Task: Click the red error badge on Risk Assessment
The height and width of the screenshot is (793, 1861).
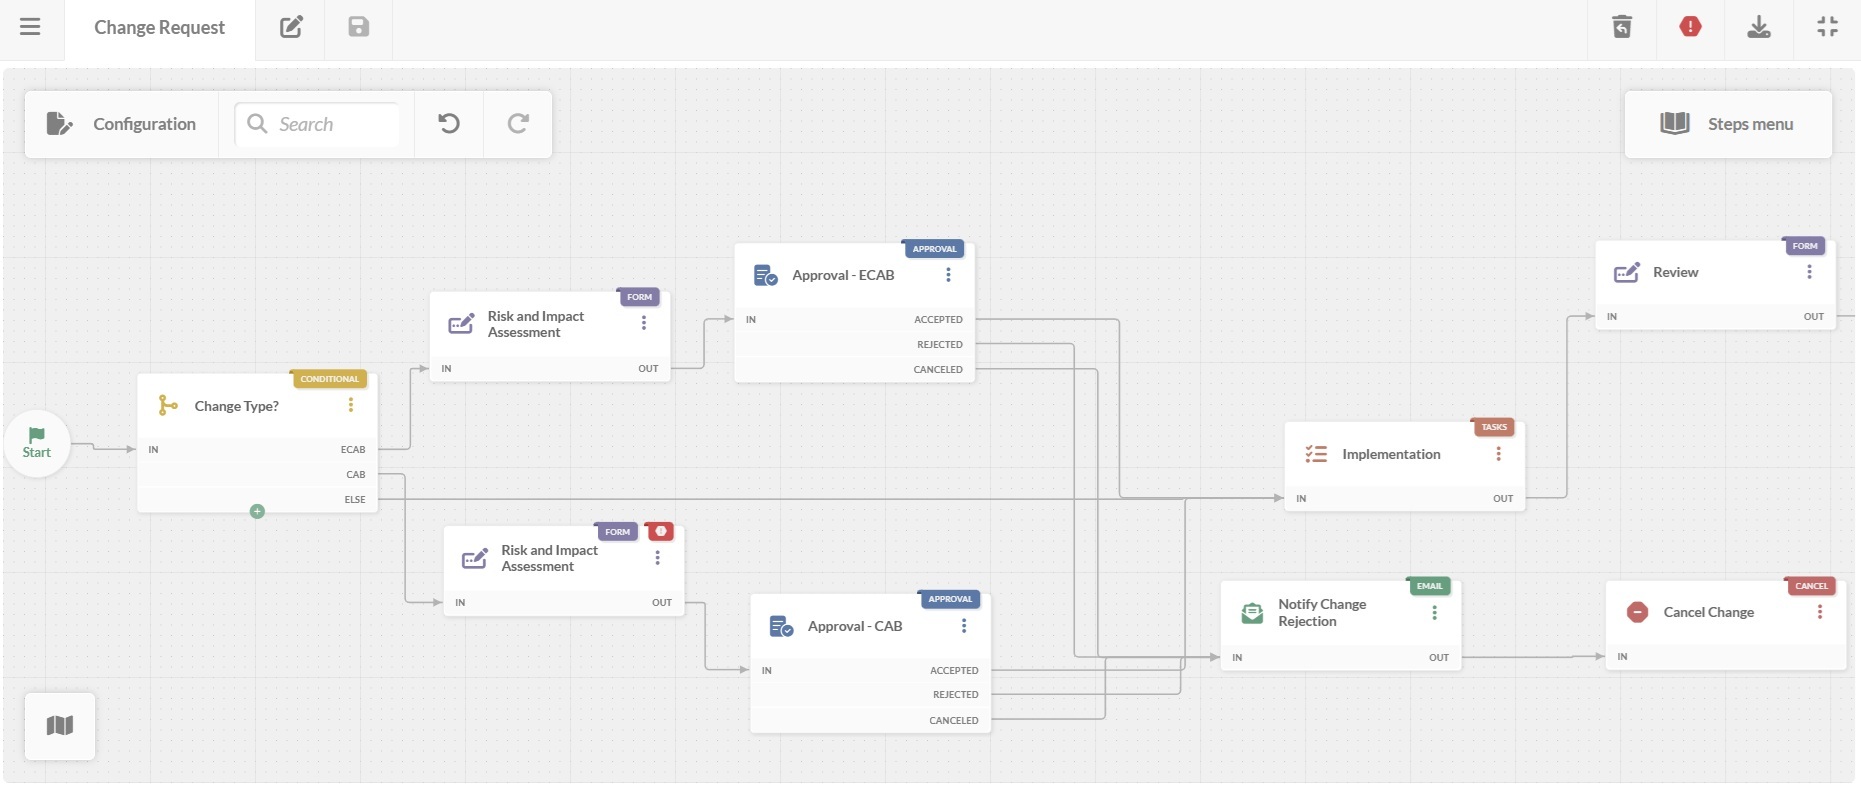Action: (660, 531)
